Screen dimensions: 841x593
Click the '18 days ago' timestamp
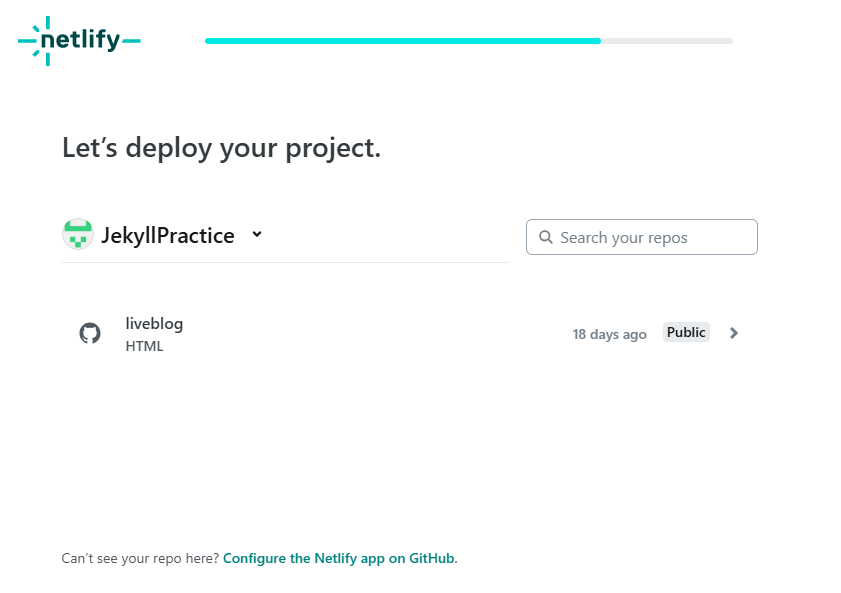pyautogui.click(x=609, y=334)
